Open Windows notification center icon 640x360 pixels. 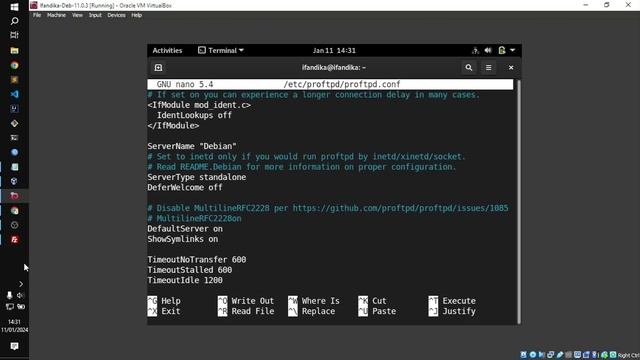point(14,346)
